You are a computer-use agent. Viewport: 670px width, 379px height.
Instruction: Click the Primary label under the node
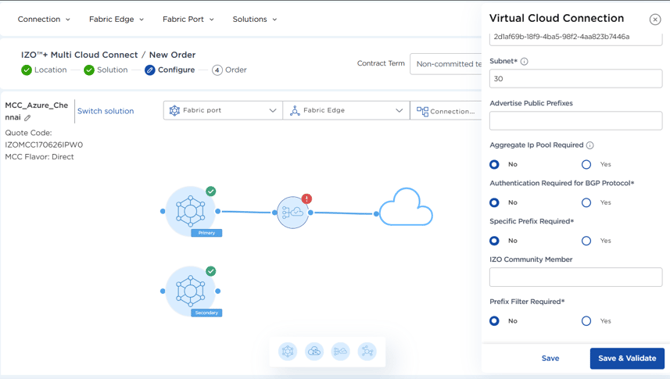[206, 233]
